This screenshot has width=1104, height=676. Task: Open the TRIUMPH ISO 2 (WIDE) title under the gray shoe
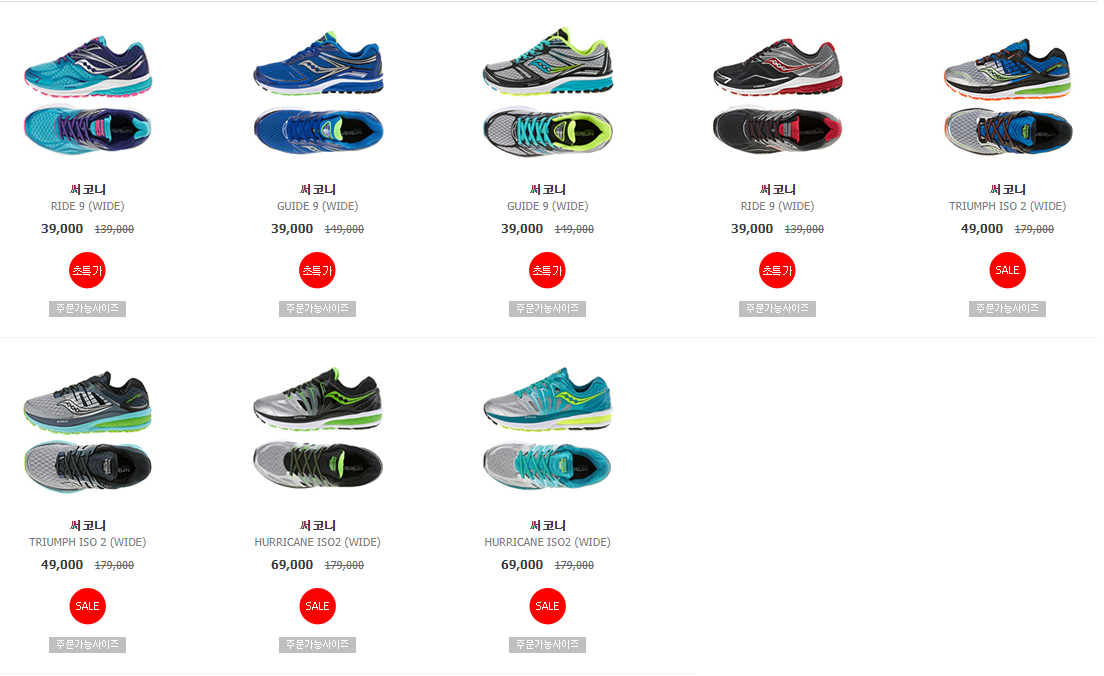click(x=87, y=542)
